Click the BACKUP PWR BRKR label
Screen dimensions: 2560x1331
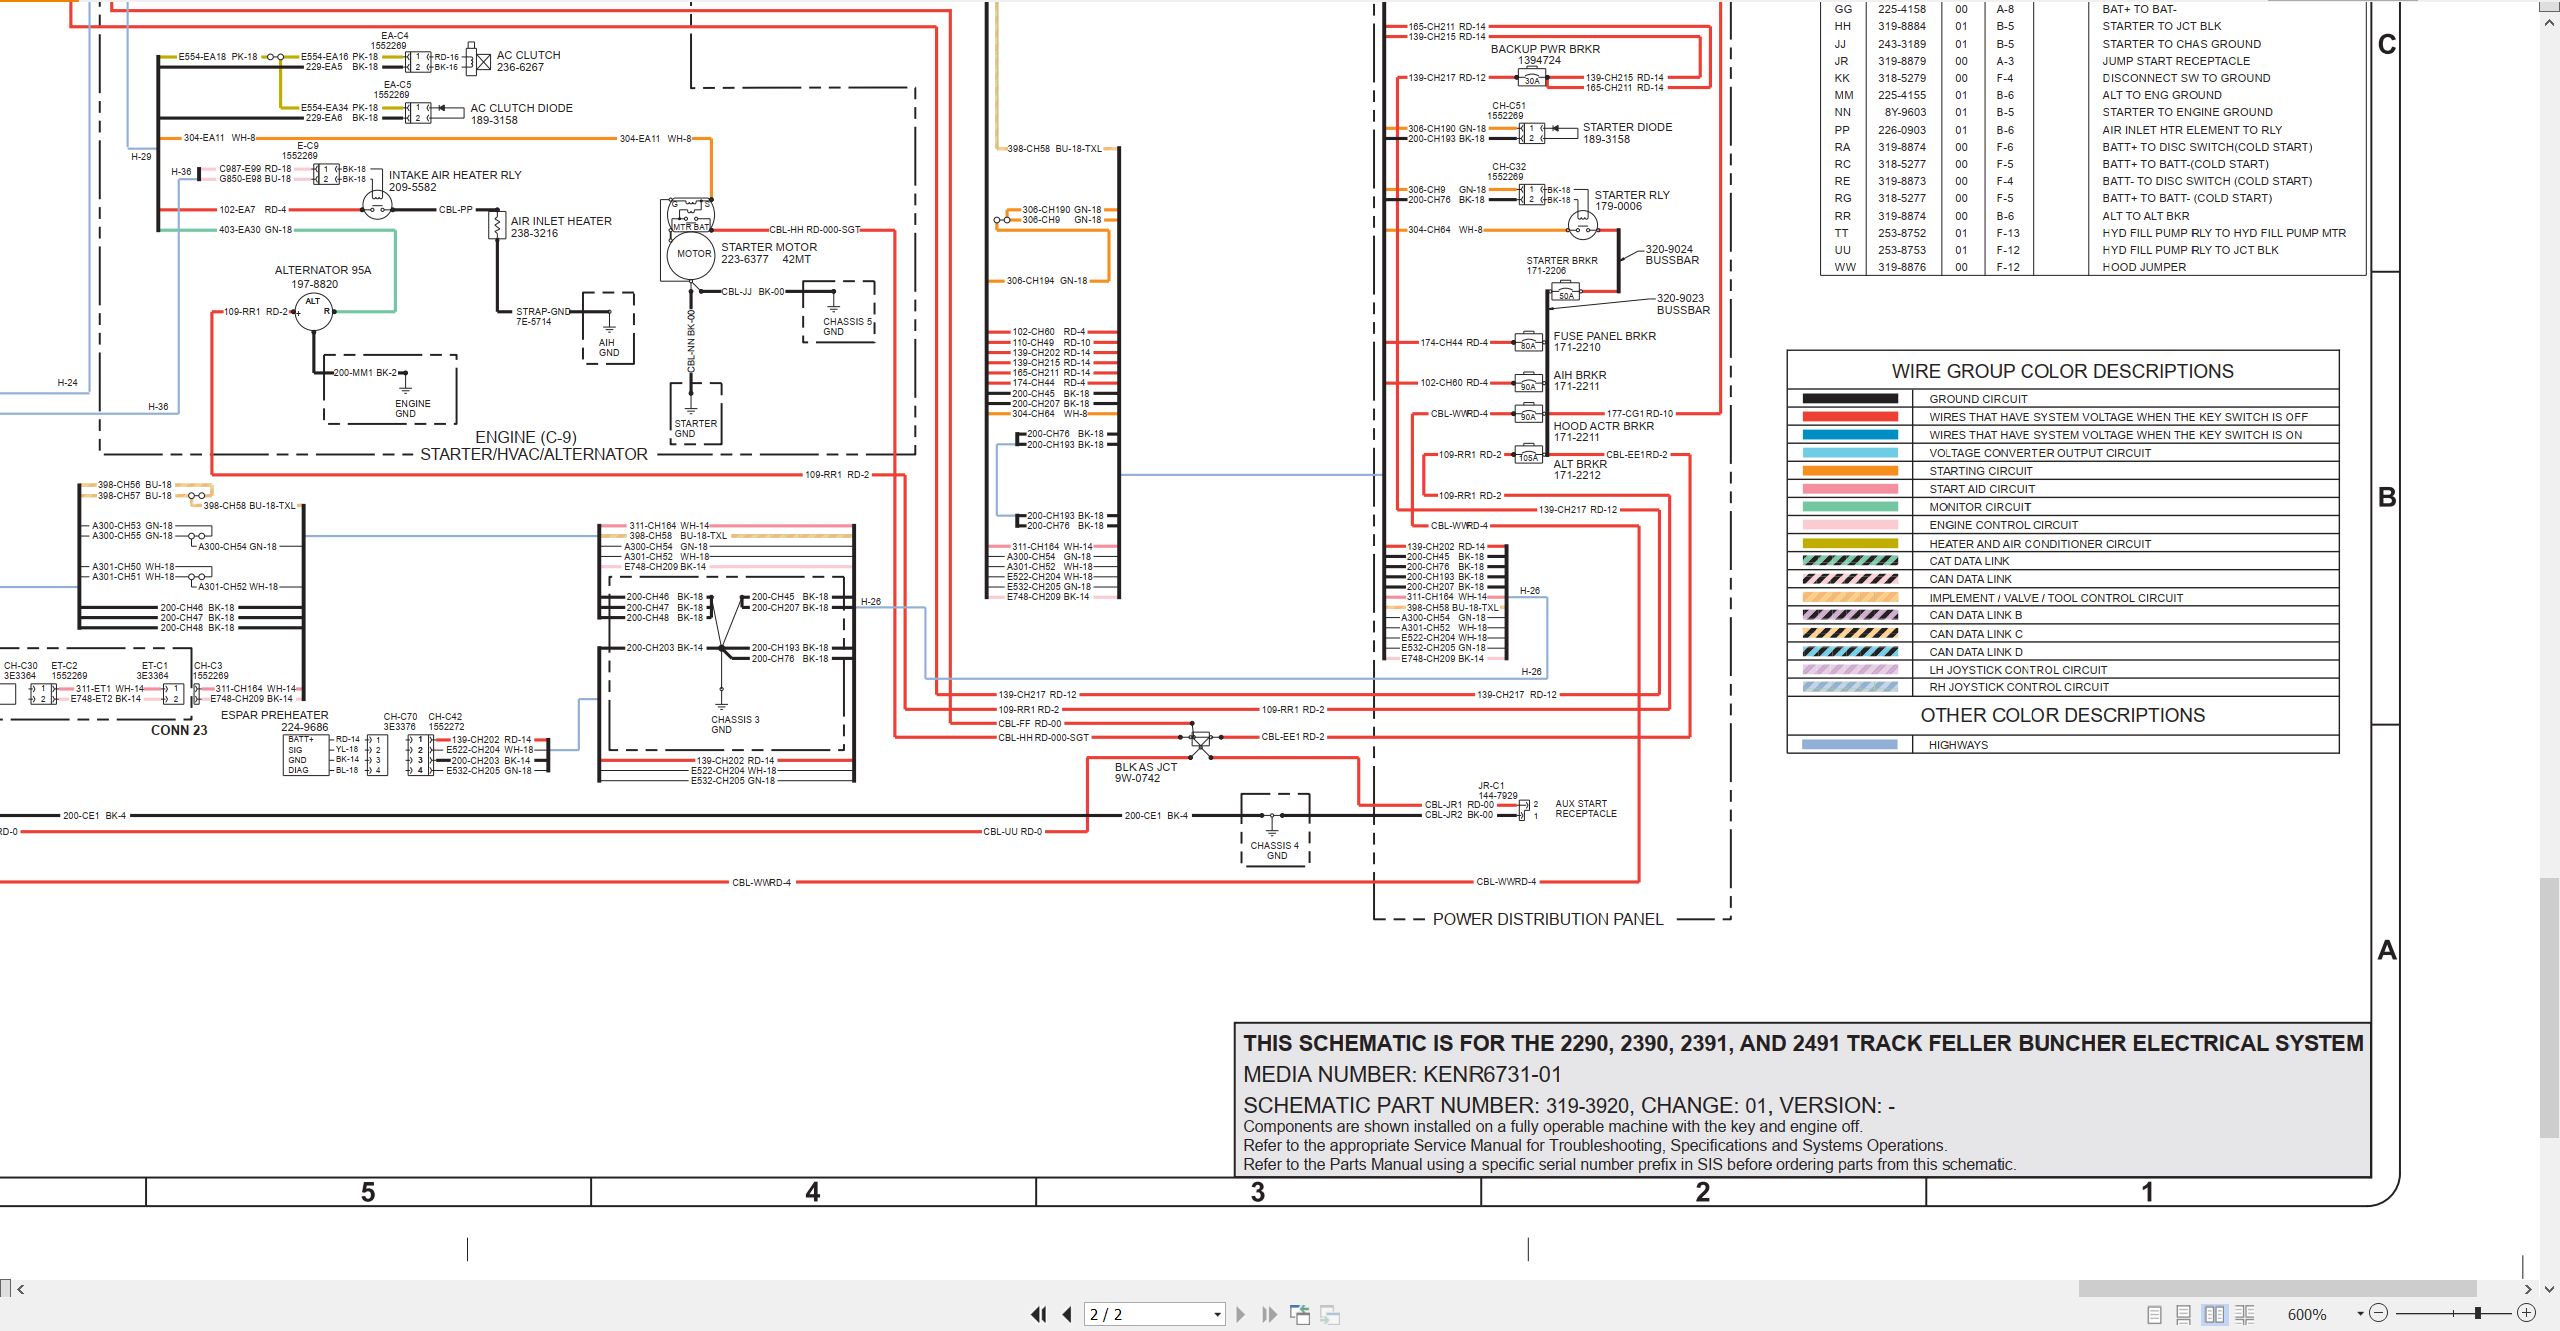[x=1544, y=49]
